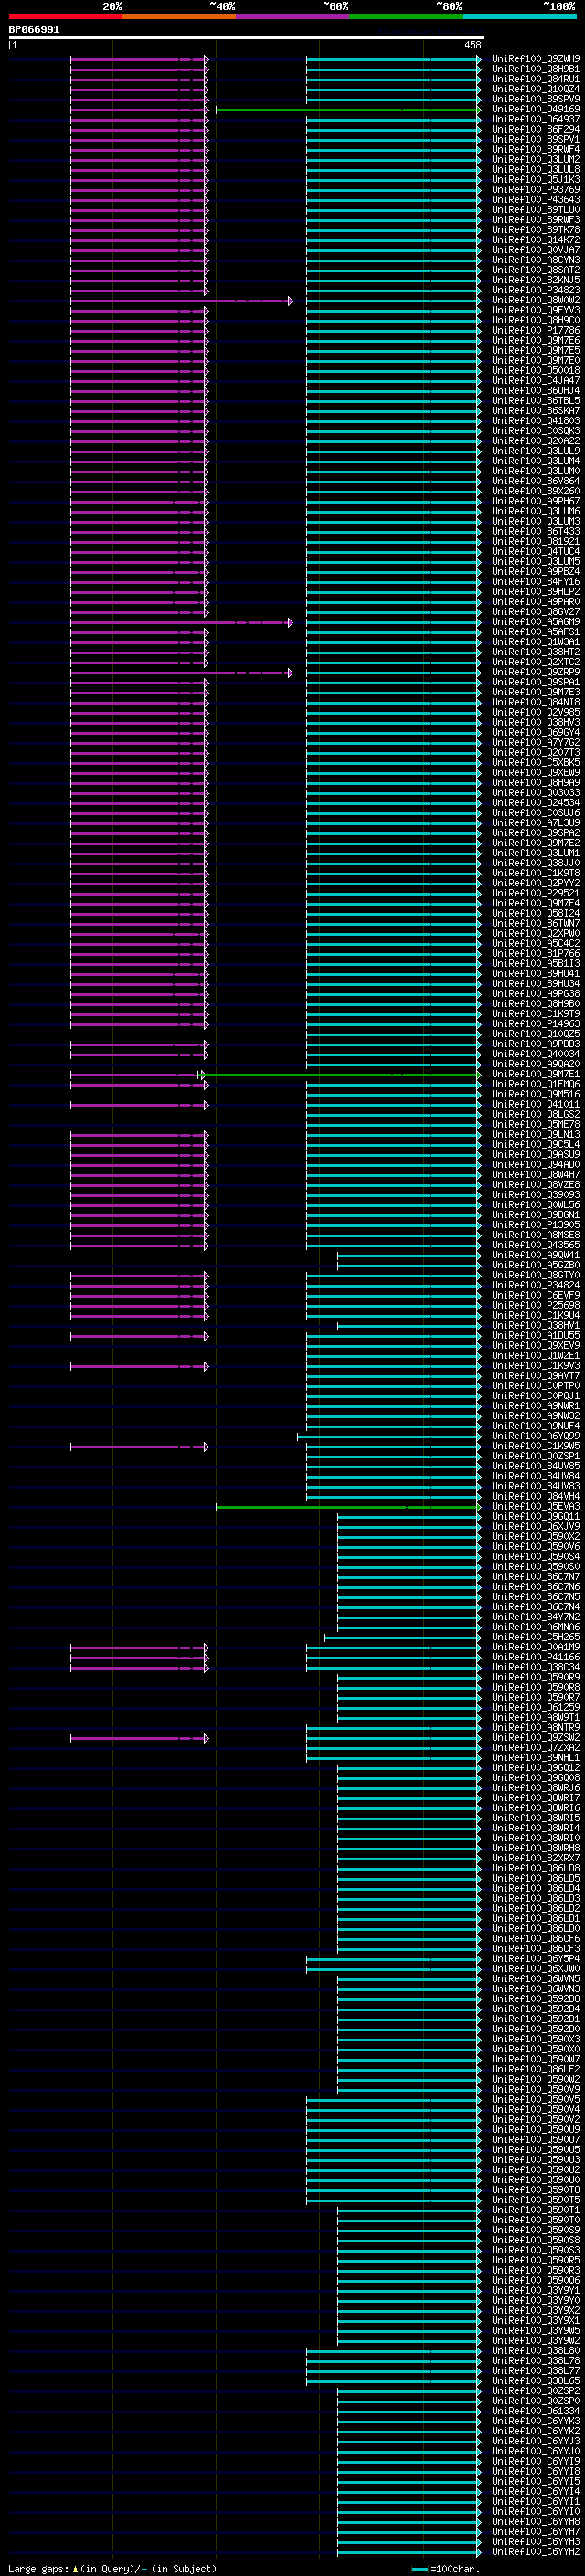The height and width of the screenshot is (2576, 585).
Task: Click label UniRef100_Q8W0W2
Action: [536, 300]
